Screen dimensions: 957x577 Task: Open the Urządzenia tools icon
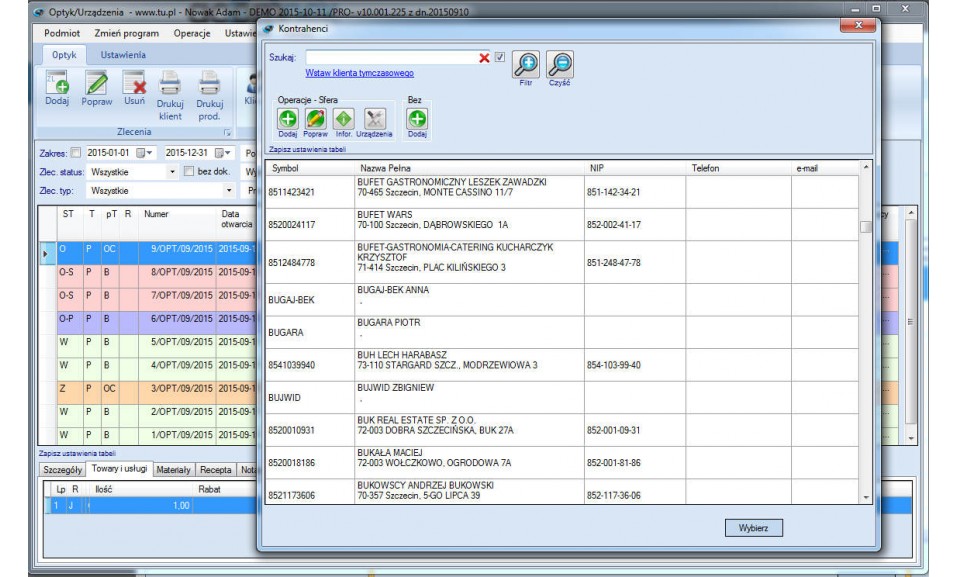(375, 119)
